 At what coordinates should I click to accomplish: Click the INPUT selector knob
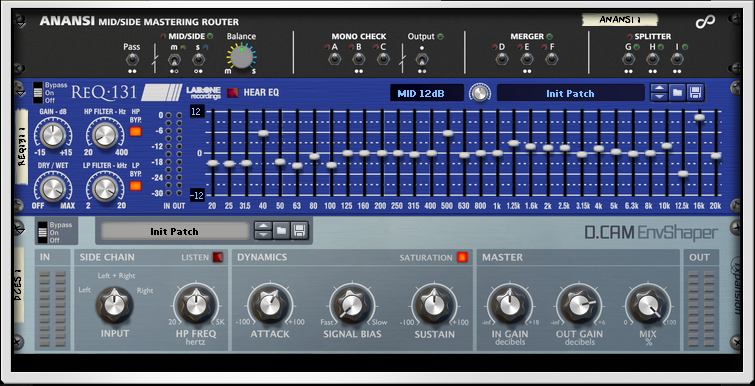click(x=114, y=305)
